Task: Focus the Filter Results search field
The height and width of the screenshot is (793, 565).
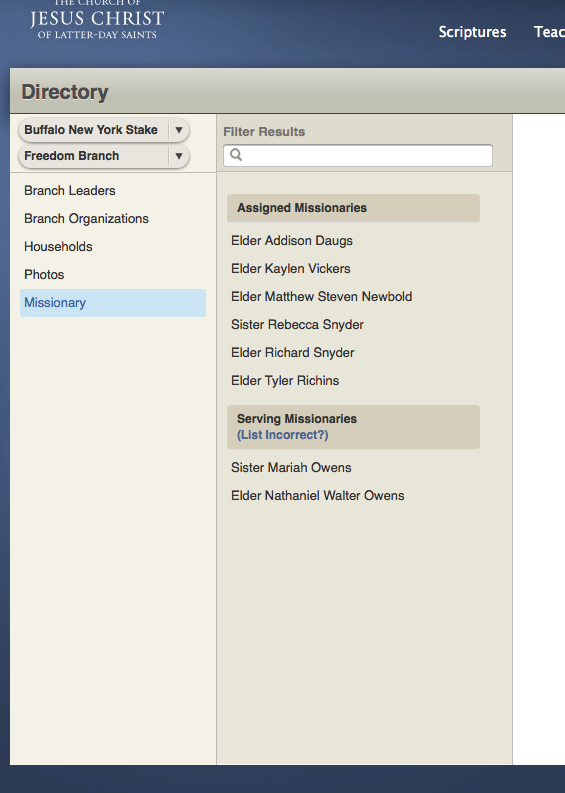Action: tap(358, 155)
